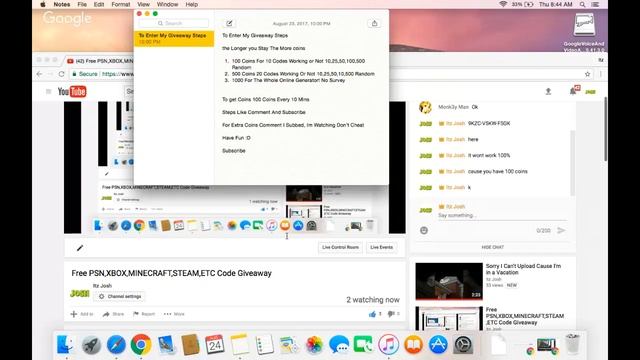Open Live Events
Screen dimensions: 640x360
click(x=381, y=247)
